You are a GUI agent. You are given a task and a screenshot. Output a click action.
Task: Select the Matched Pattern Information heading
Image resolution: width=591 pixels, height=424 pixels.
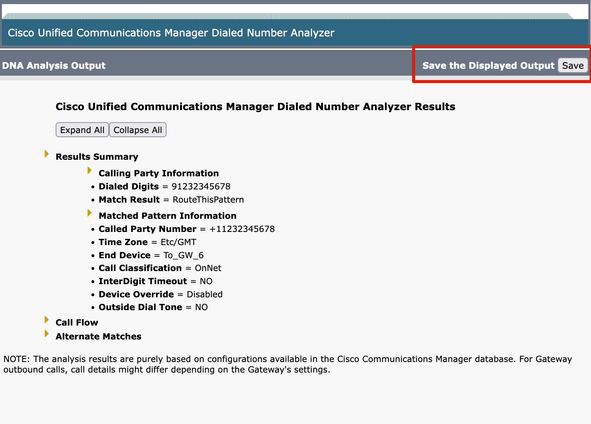(167, 216)
